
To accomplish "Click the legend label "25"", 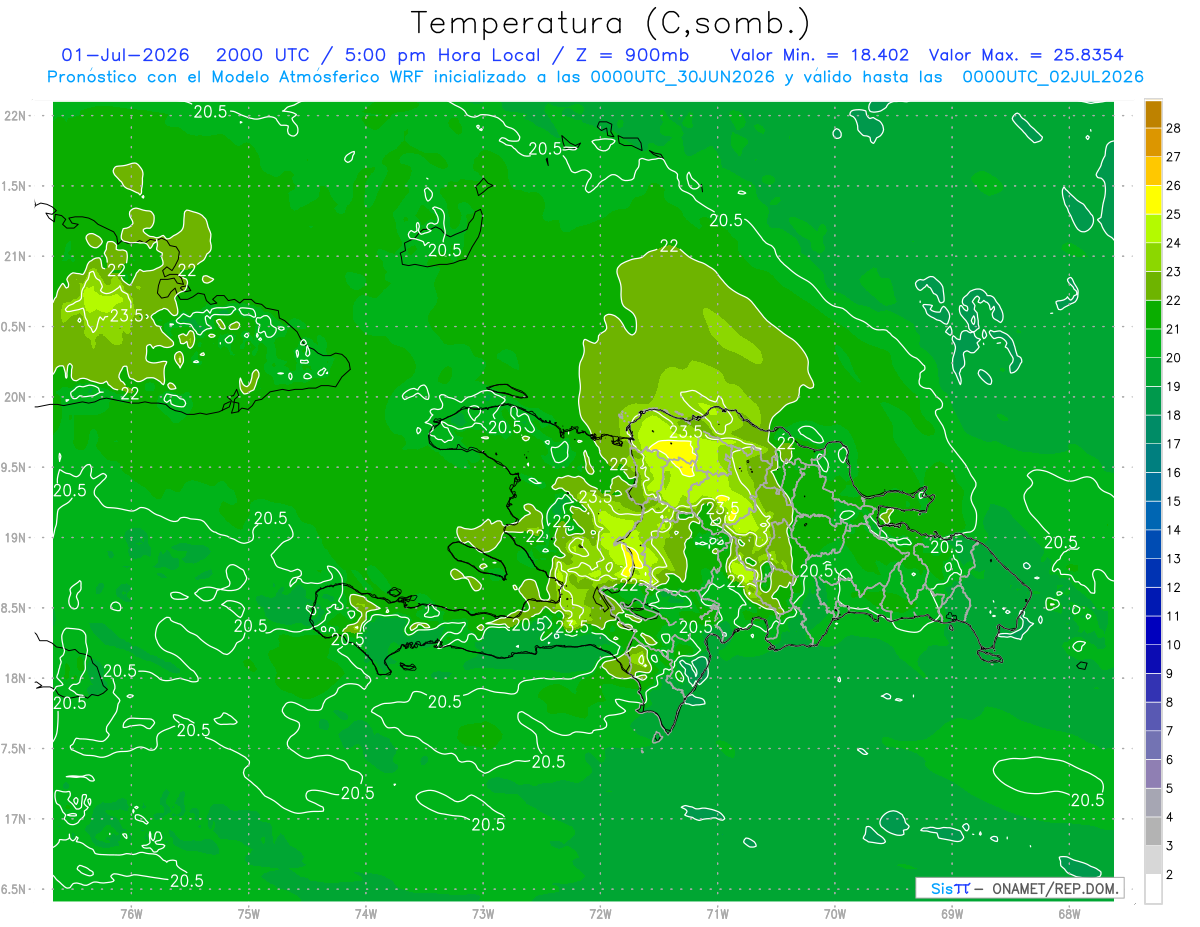I will click(x=1174, y=214).
